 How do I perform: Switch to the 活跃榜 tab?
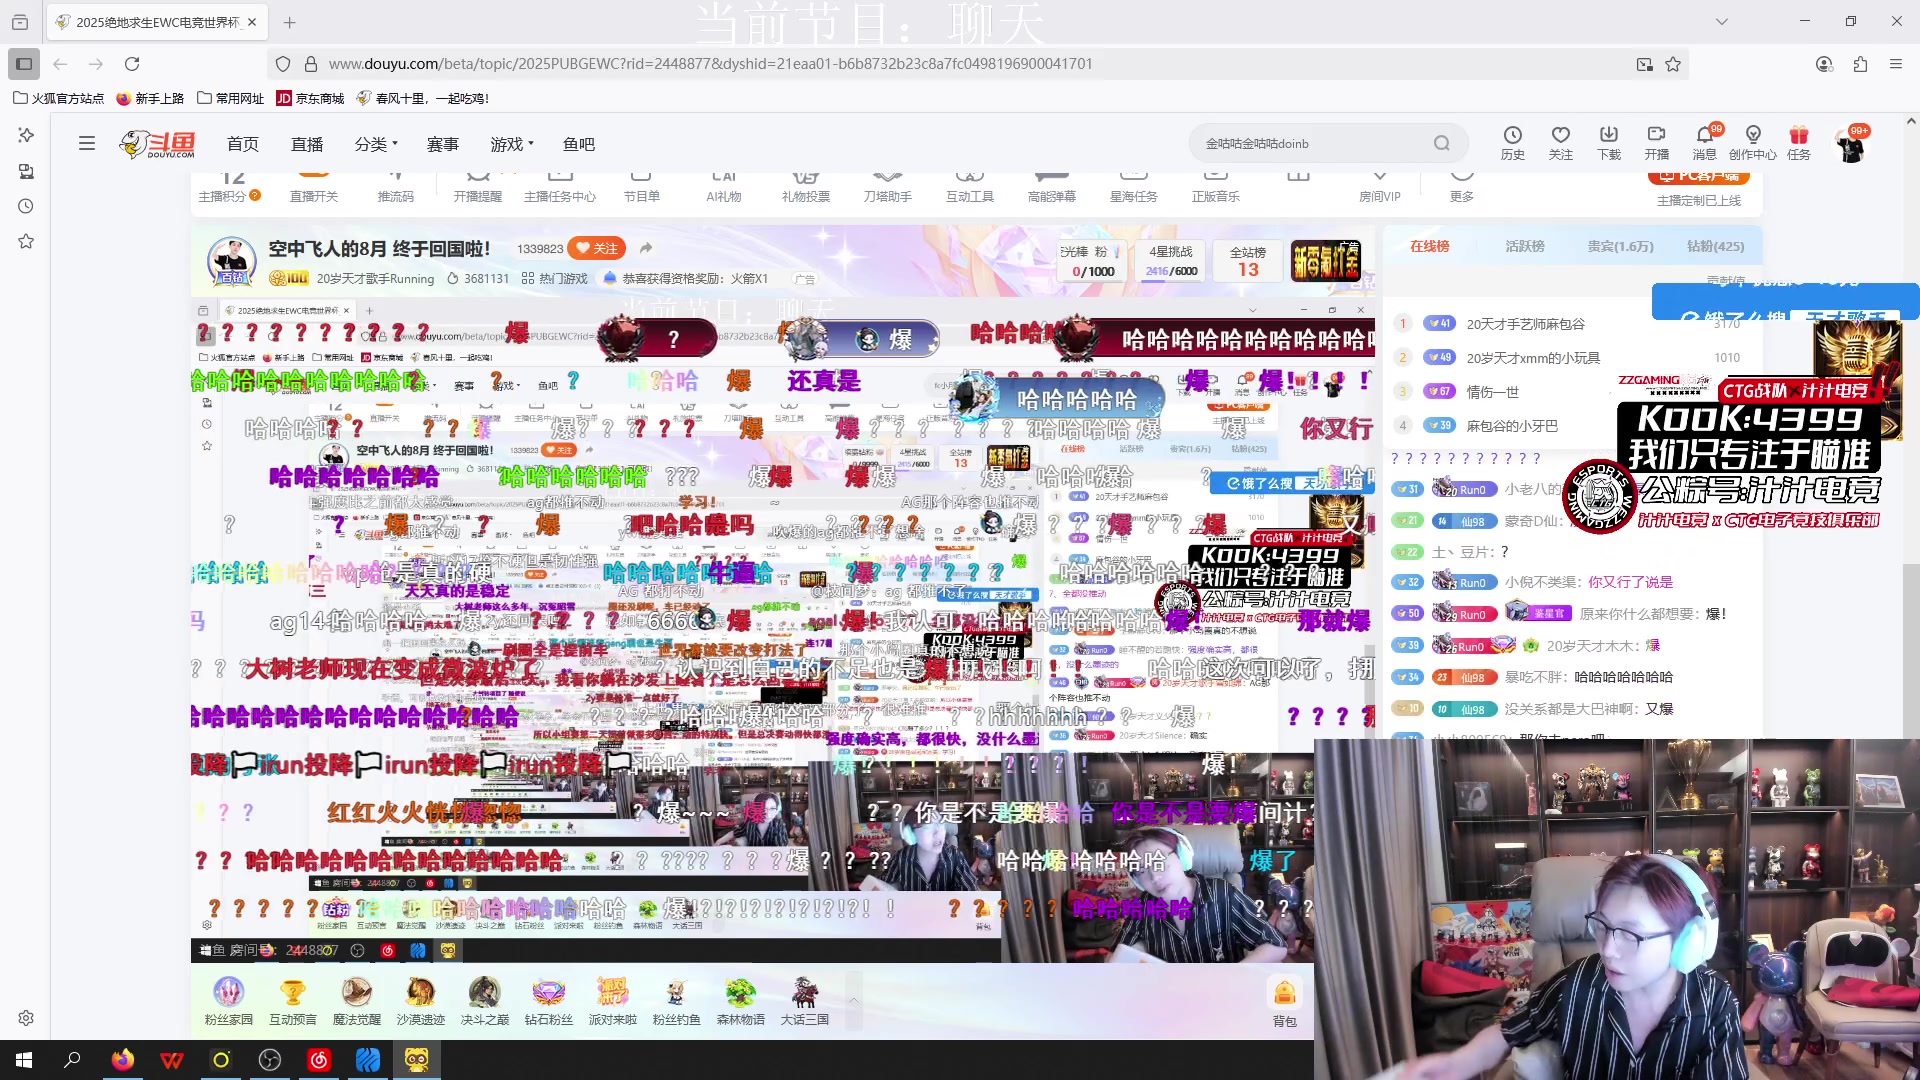coord(1525,246)
